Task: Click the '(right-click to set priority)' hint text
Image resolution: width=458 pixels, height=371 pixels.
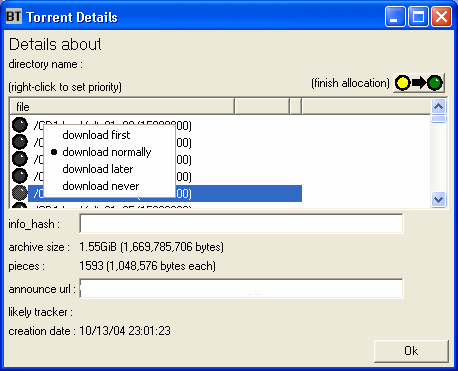Action: click(x=65, y=87)
